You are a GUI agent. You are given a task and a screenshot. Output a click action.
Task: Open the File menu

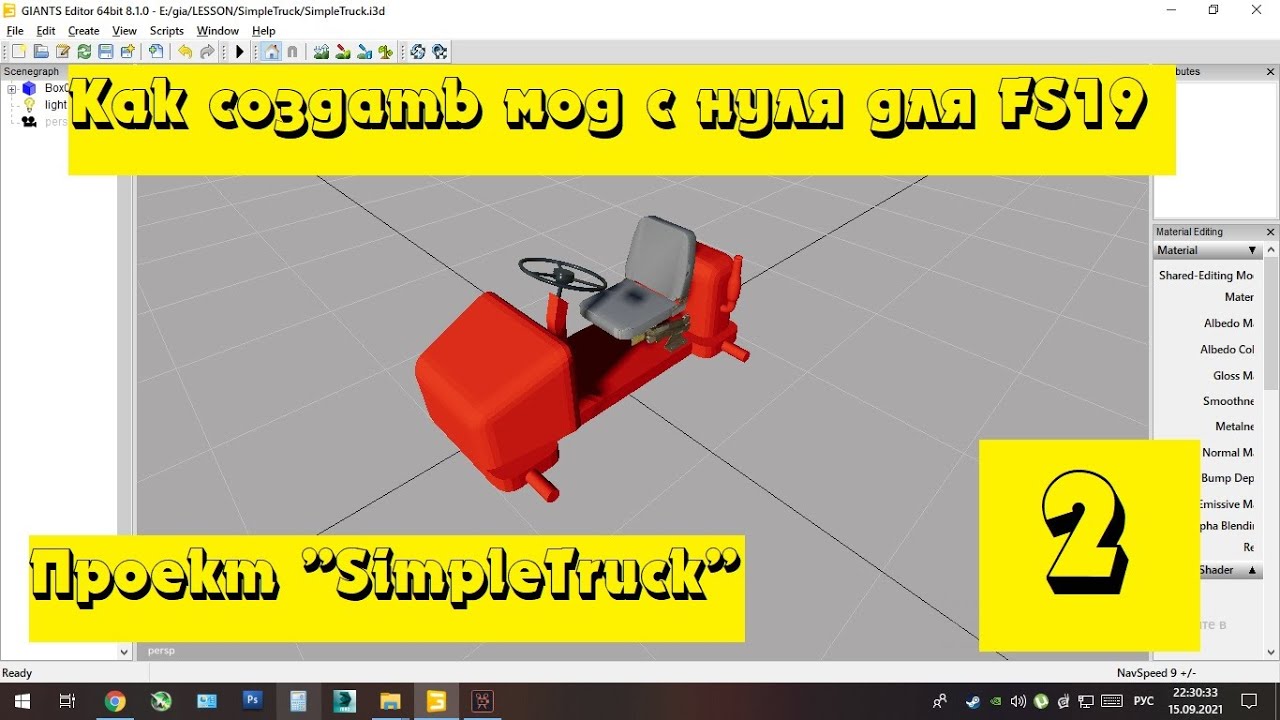(x=15, y=31)
